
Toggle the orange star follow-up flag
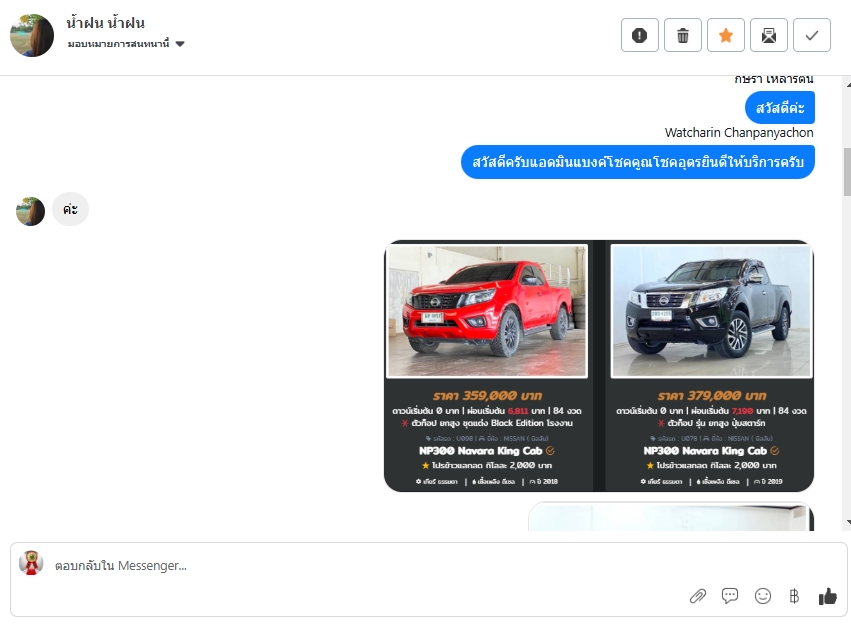click(x=726, y=35)
